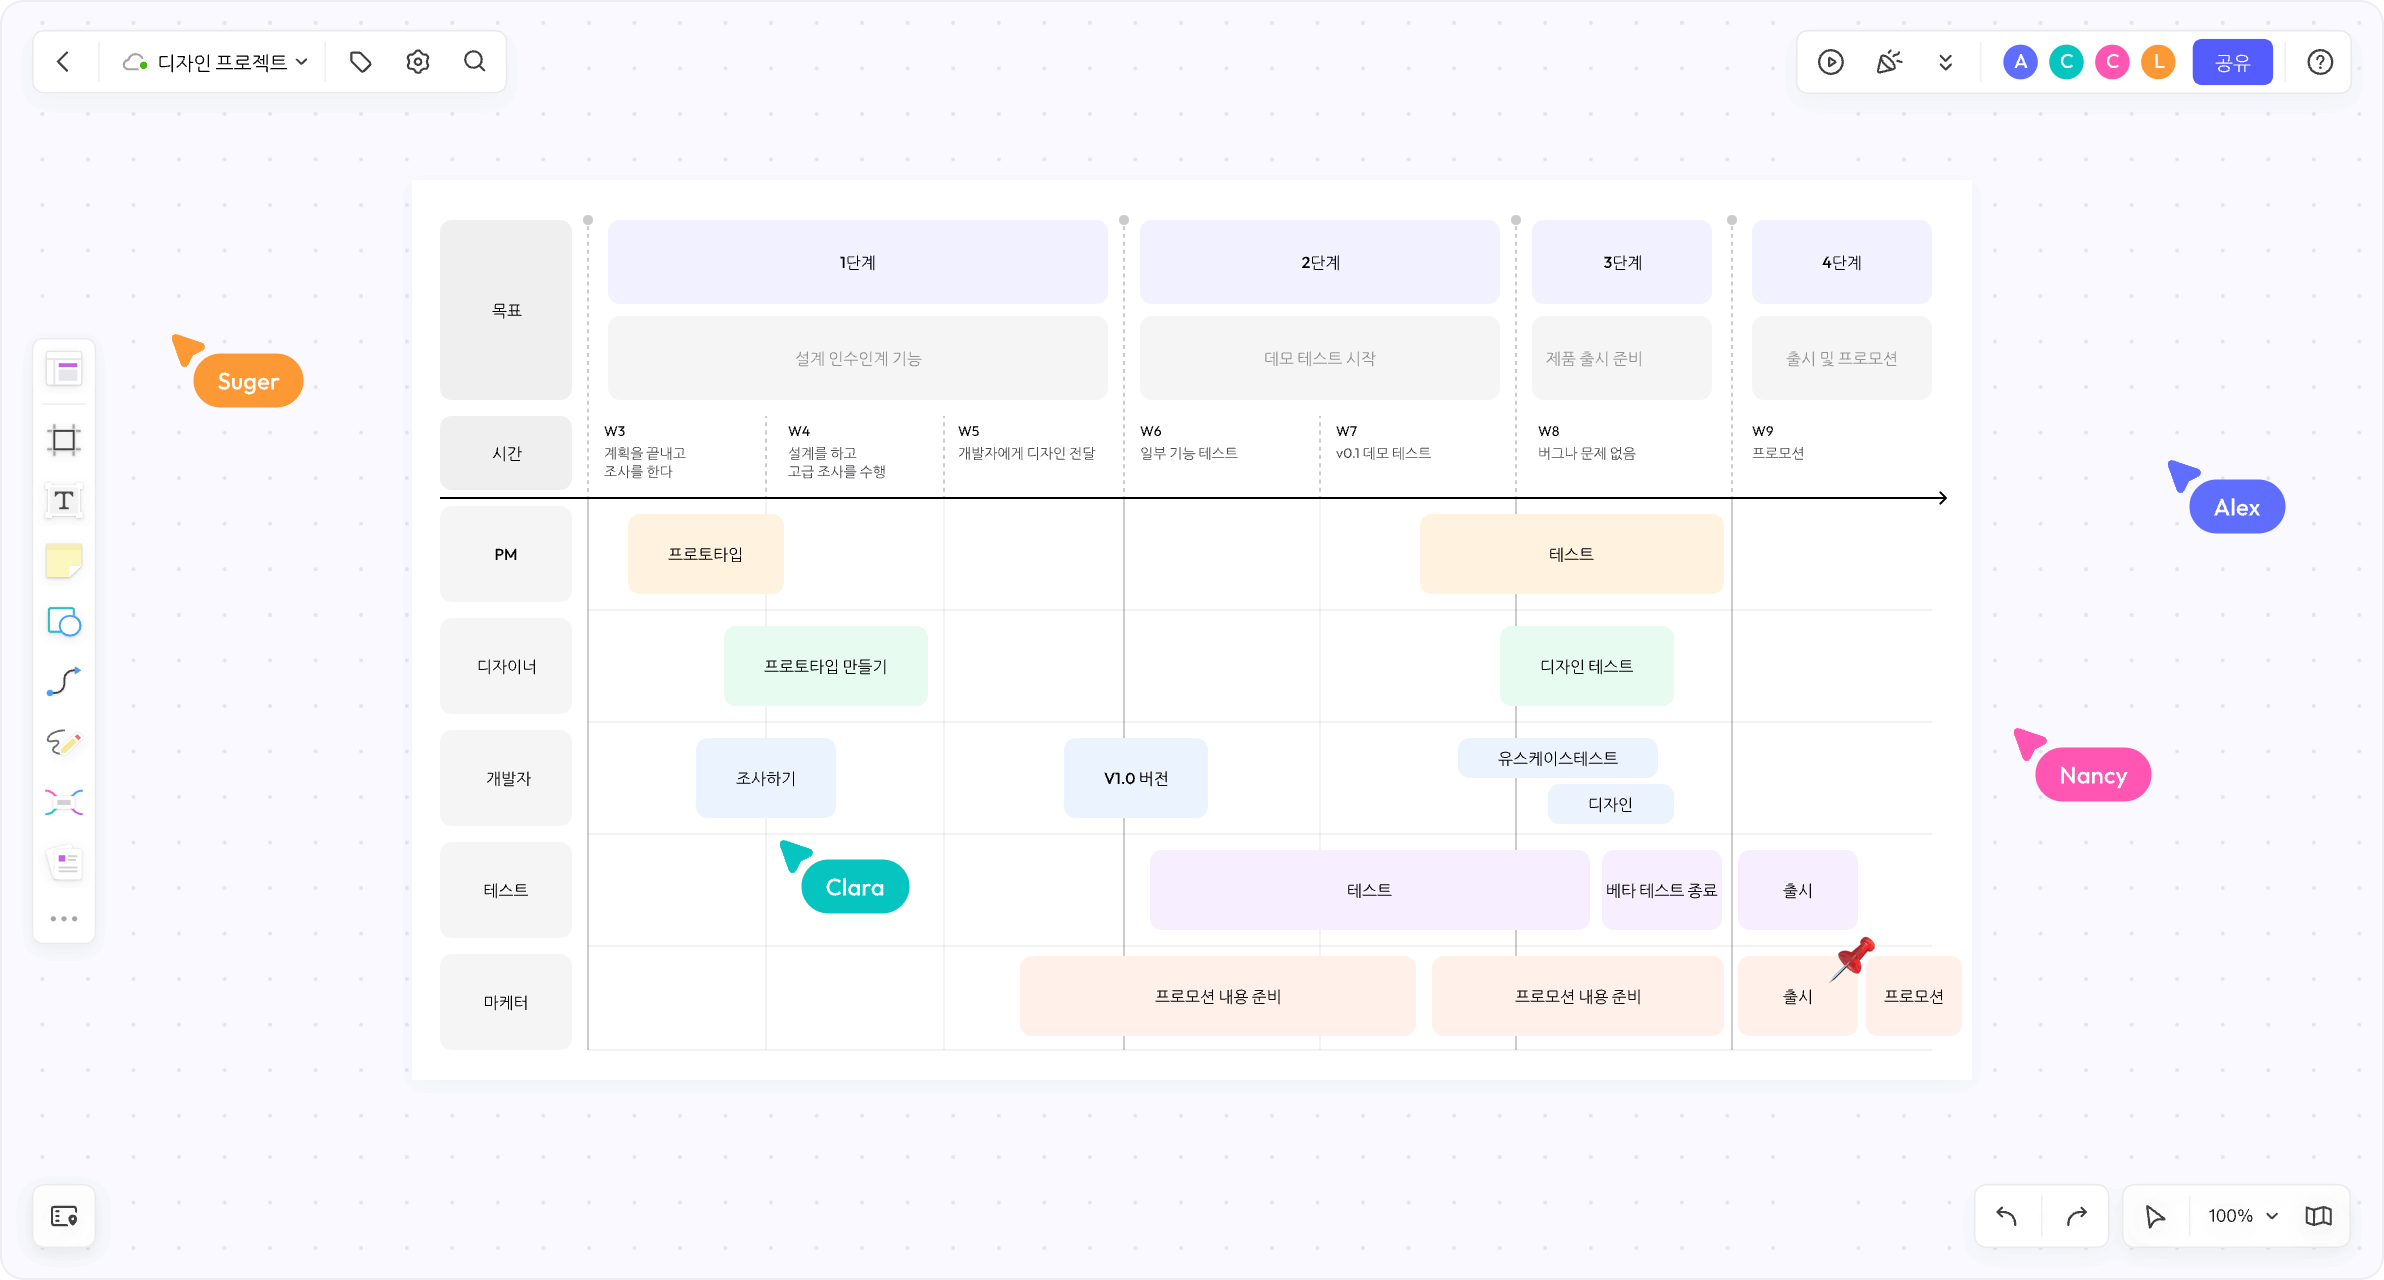Select the 개발자 row header

click(506, 778)
